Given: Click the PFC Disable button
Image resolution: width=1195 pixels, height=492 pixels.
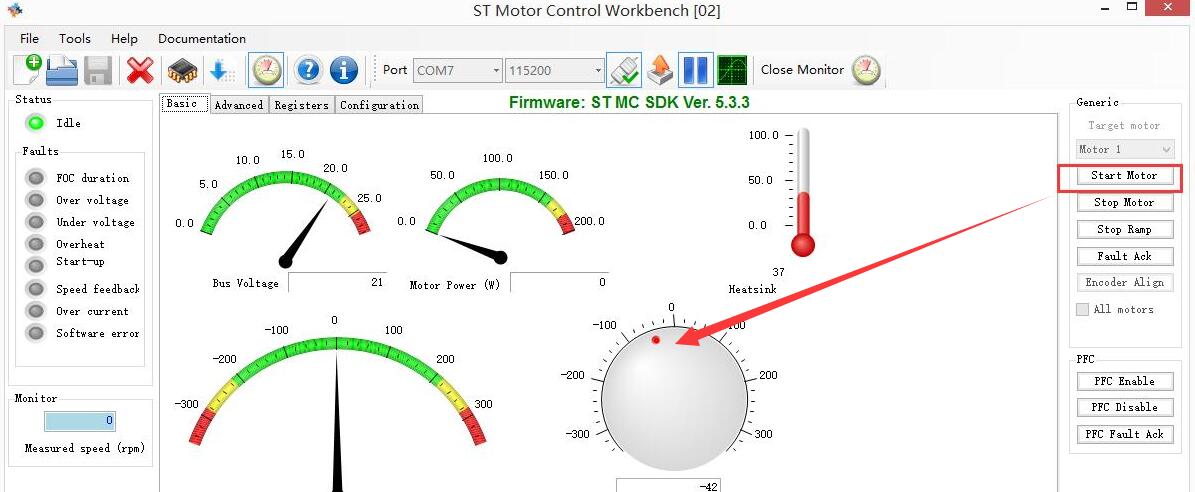Looking at the screenshot, I should [x=1124, y=407].
